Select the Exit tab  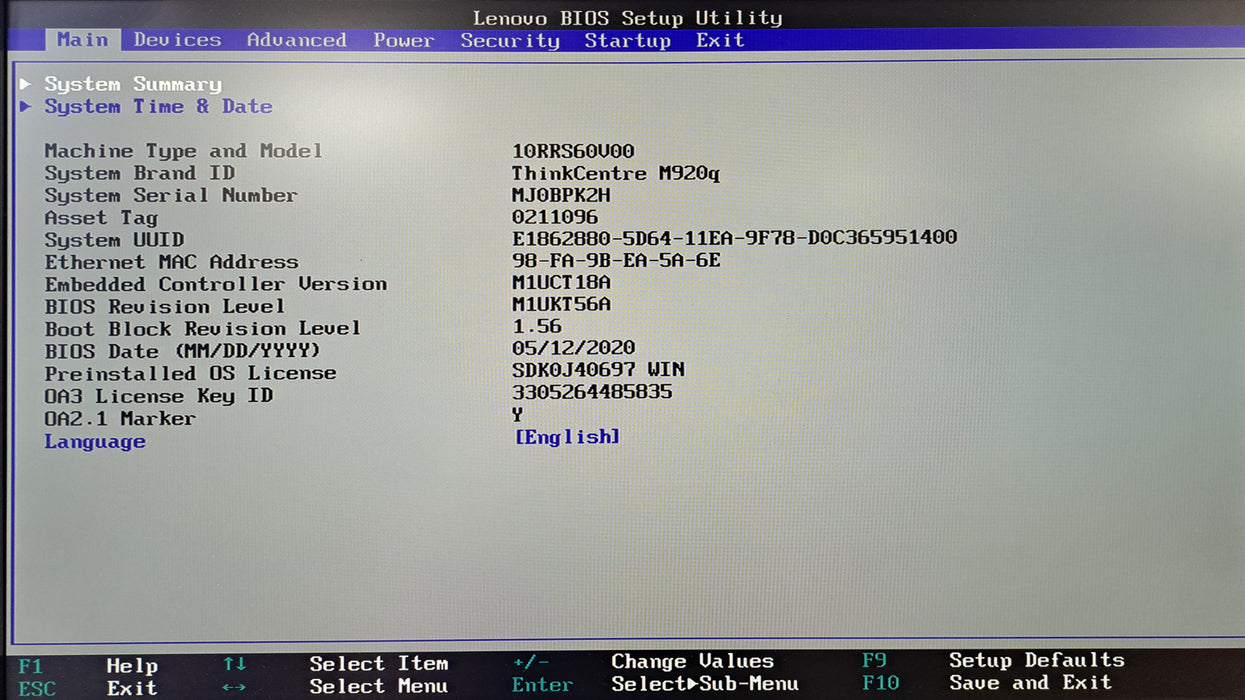(x=720, y=40)
